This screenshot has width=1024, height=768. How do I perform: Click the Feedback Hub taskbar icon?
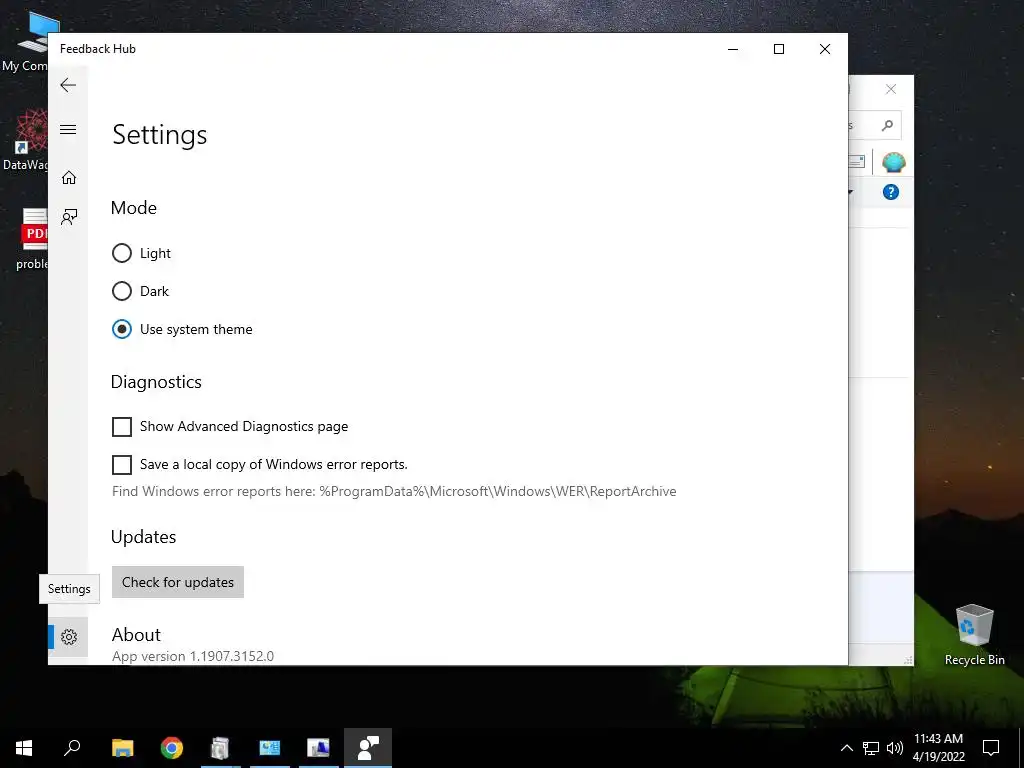[x=368, y=748]
